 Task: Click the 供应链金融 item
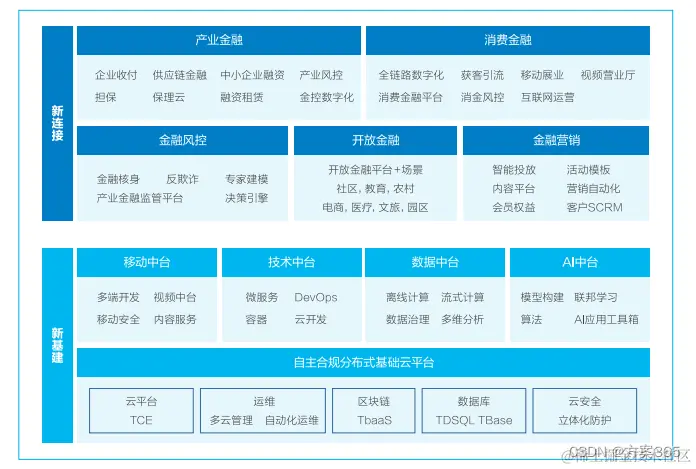180,75
